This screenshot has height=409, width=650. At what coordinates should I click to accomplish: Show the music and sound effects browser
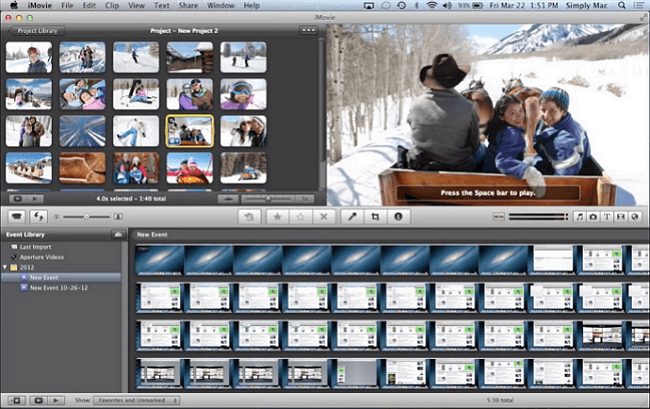point(579,217)
